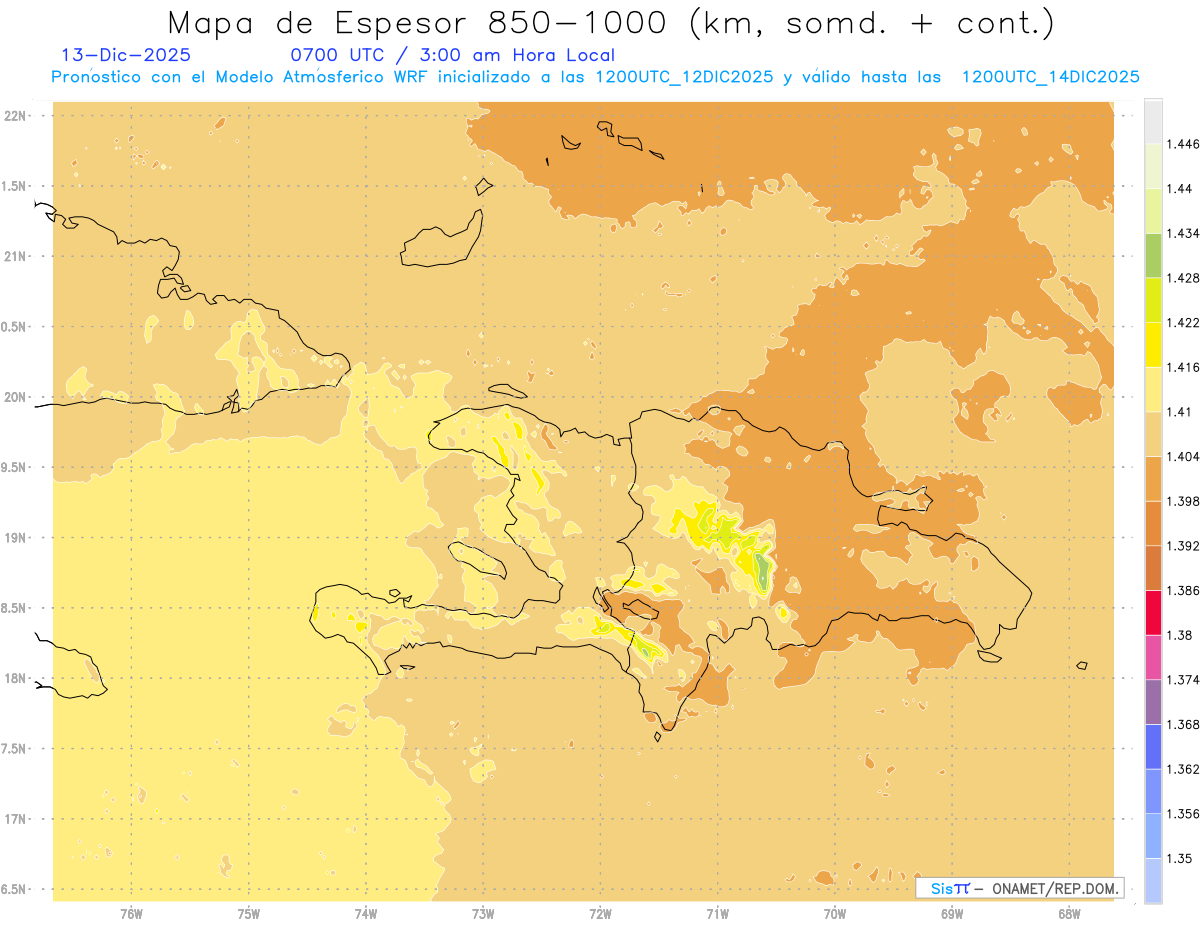Image resolution: width=1200 pixels, height=927 pixels.
Task: Click the green swatch between 1.428 and 1.434
Action: tap(1153, 255)
